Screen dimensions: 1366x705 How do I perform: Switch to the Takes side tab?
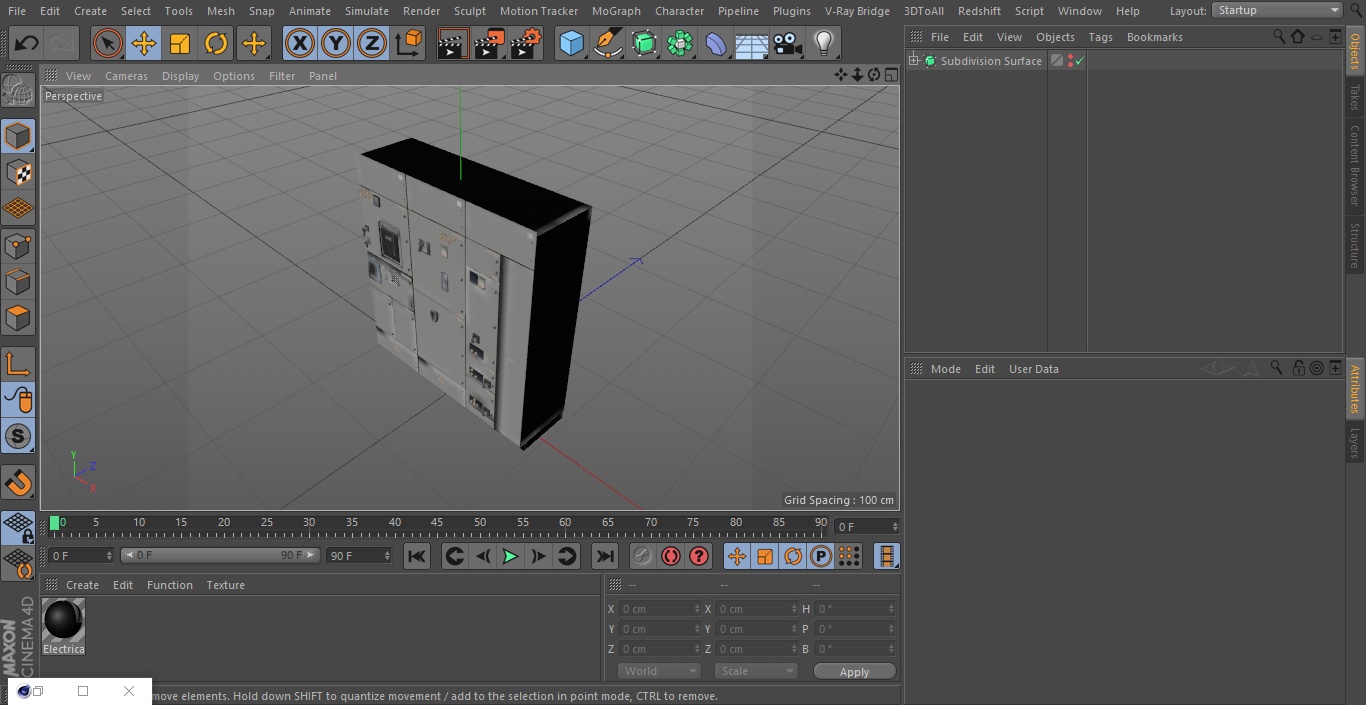tap(1355, 97)
